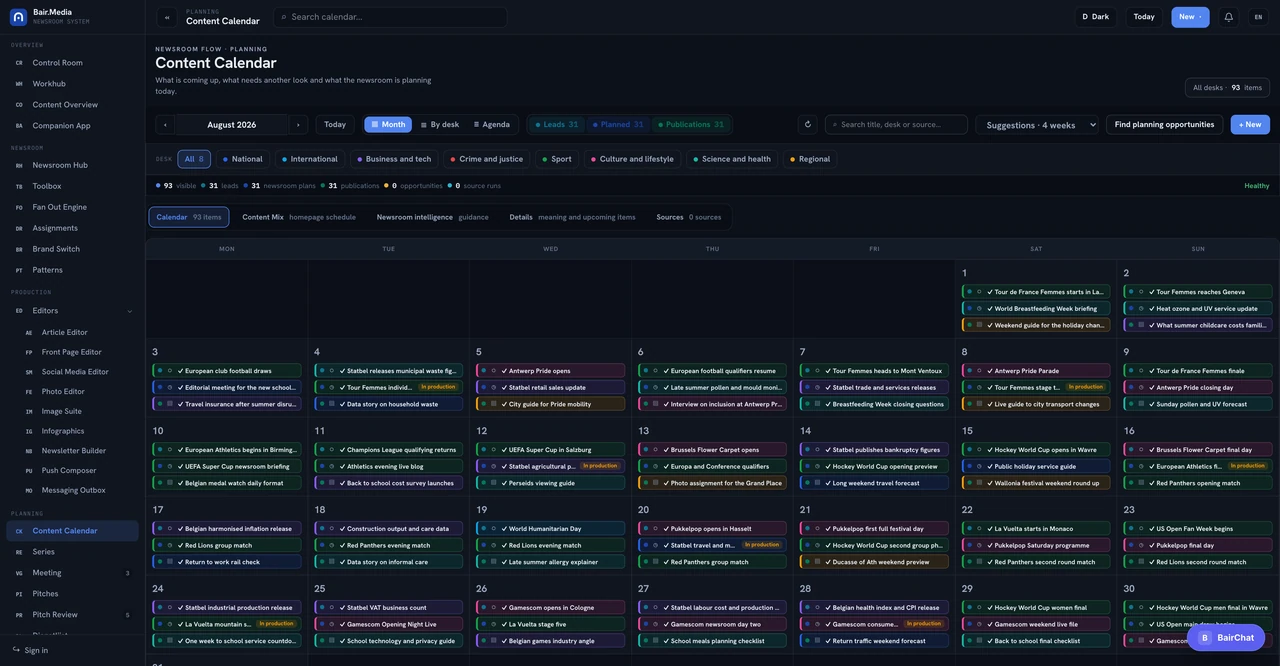Open Push Composer in the sidebar
1280x666 pixels.
click(78, 471)
